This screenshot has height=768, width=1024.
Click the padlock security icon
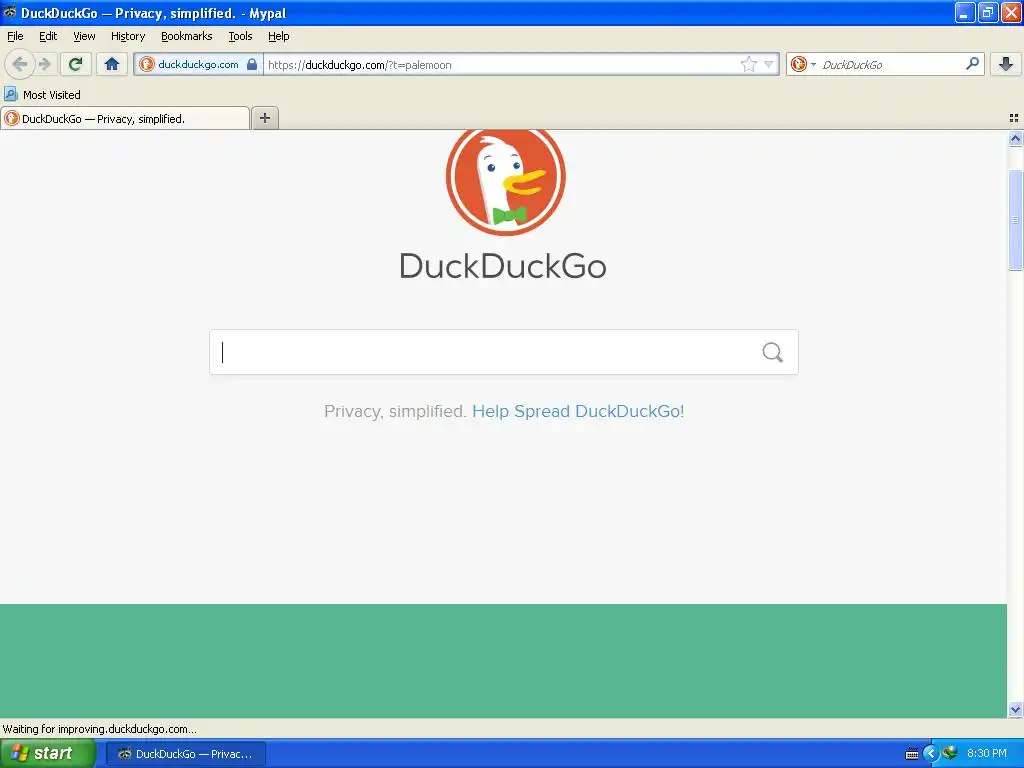252,64
